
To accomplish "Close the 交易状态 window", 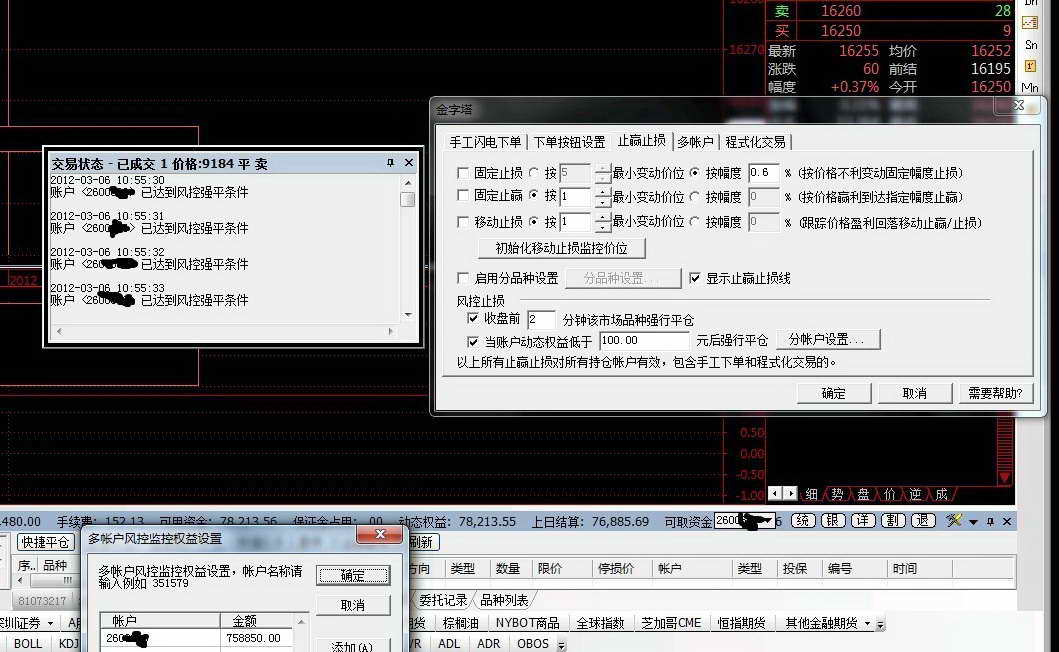I will (409, 163).
